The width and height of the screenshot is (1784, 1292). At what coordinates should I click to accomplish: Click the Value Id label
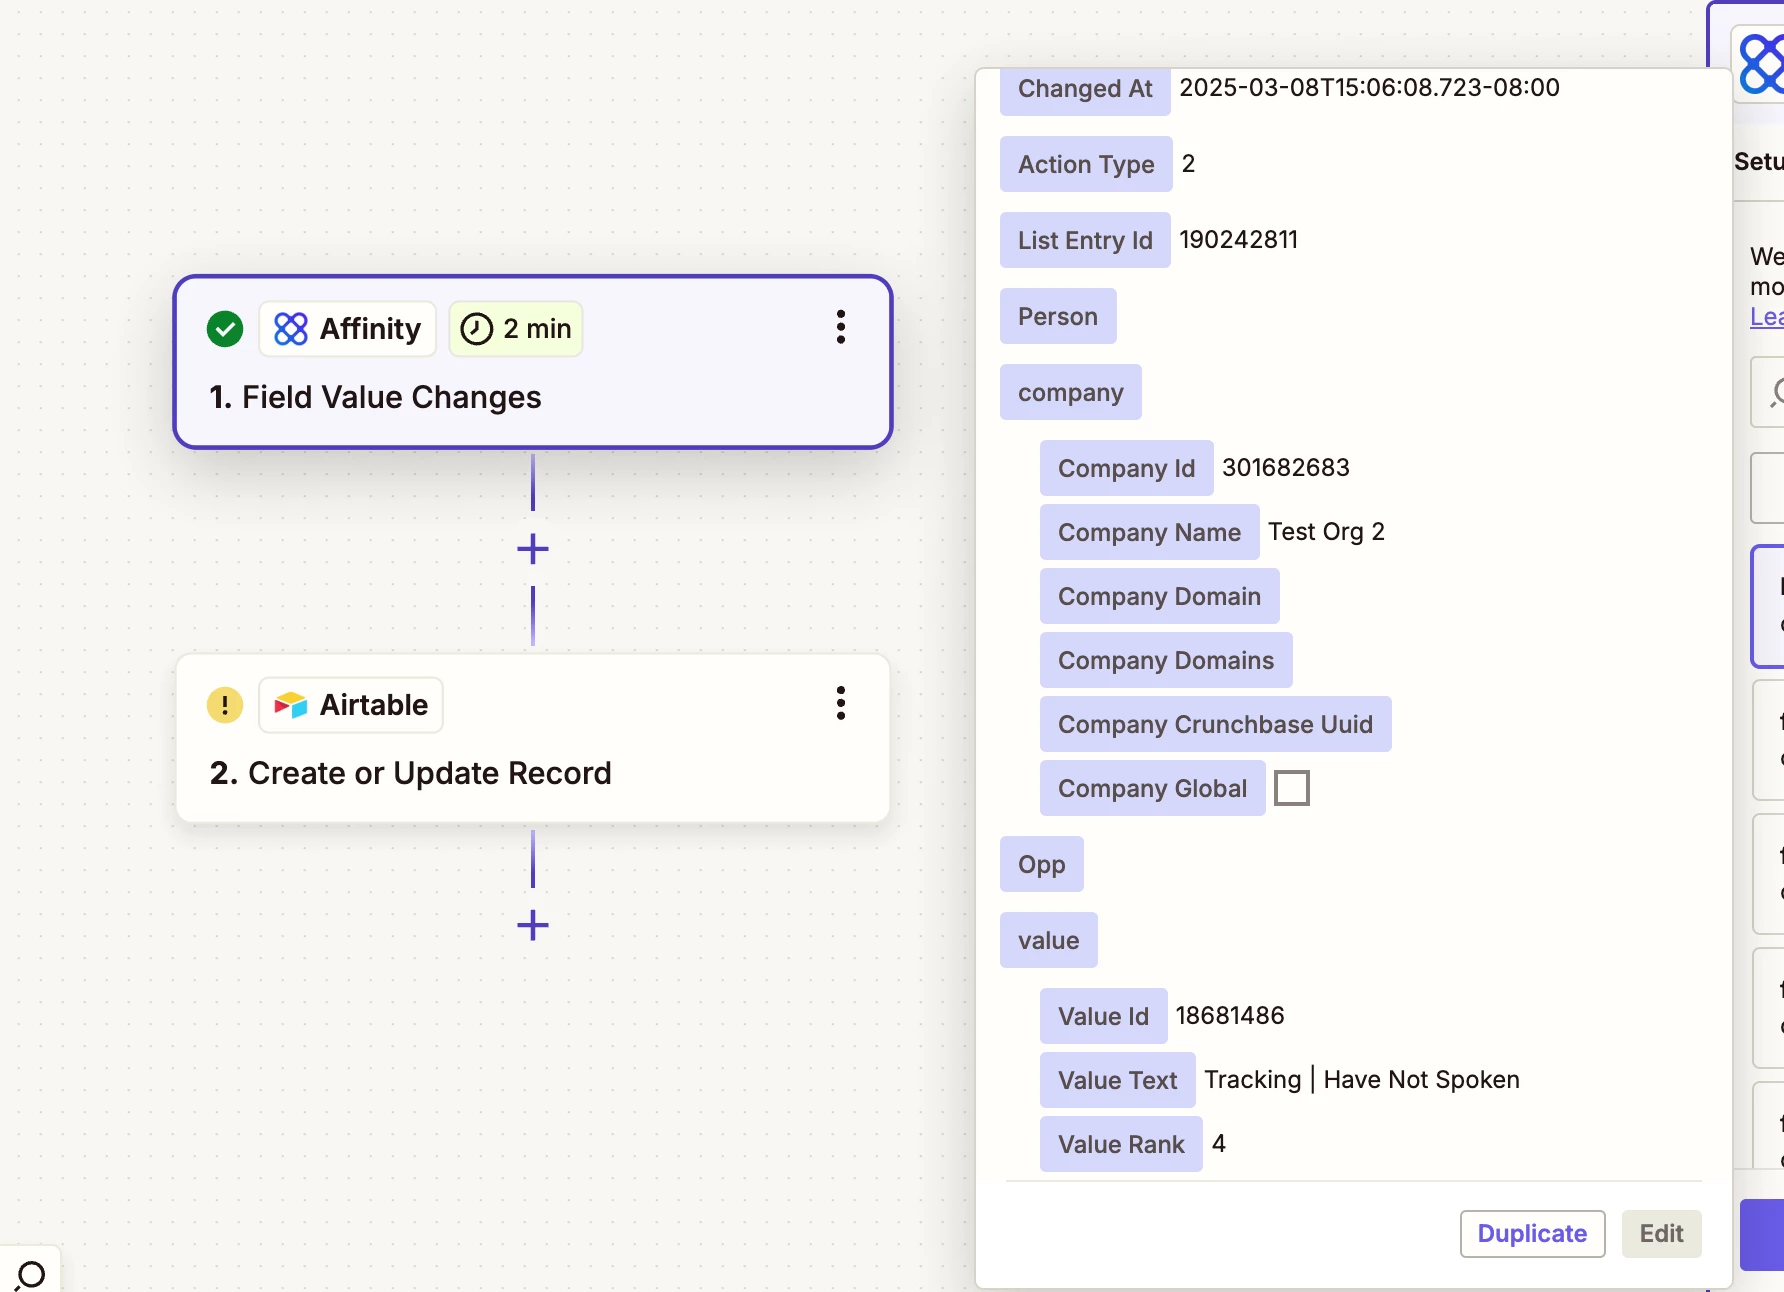coord(1104,1016)
